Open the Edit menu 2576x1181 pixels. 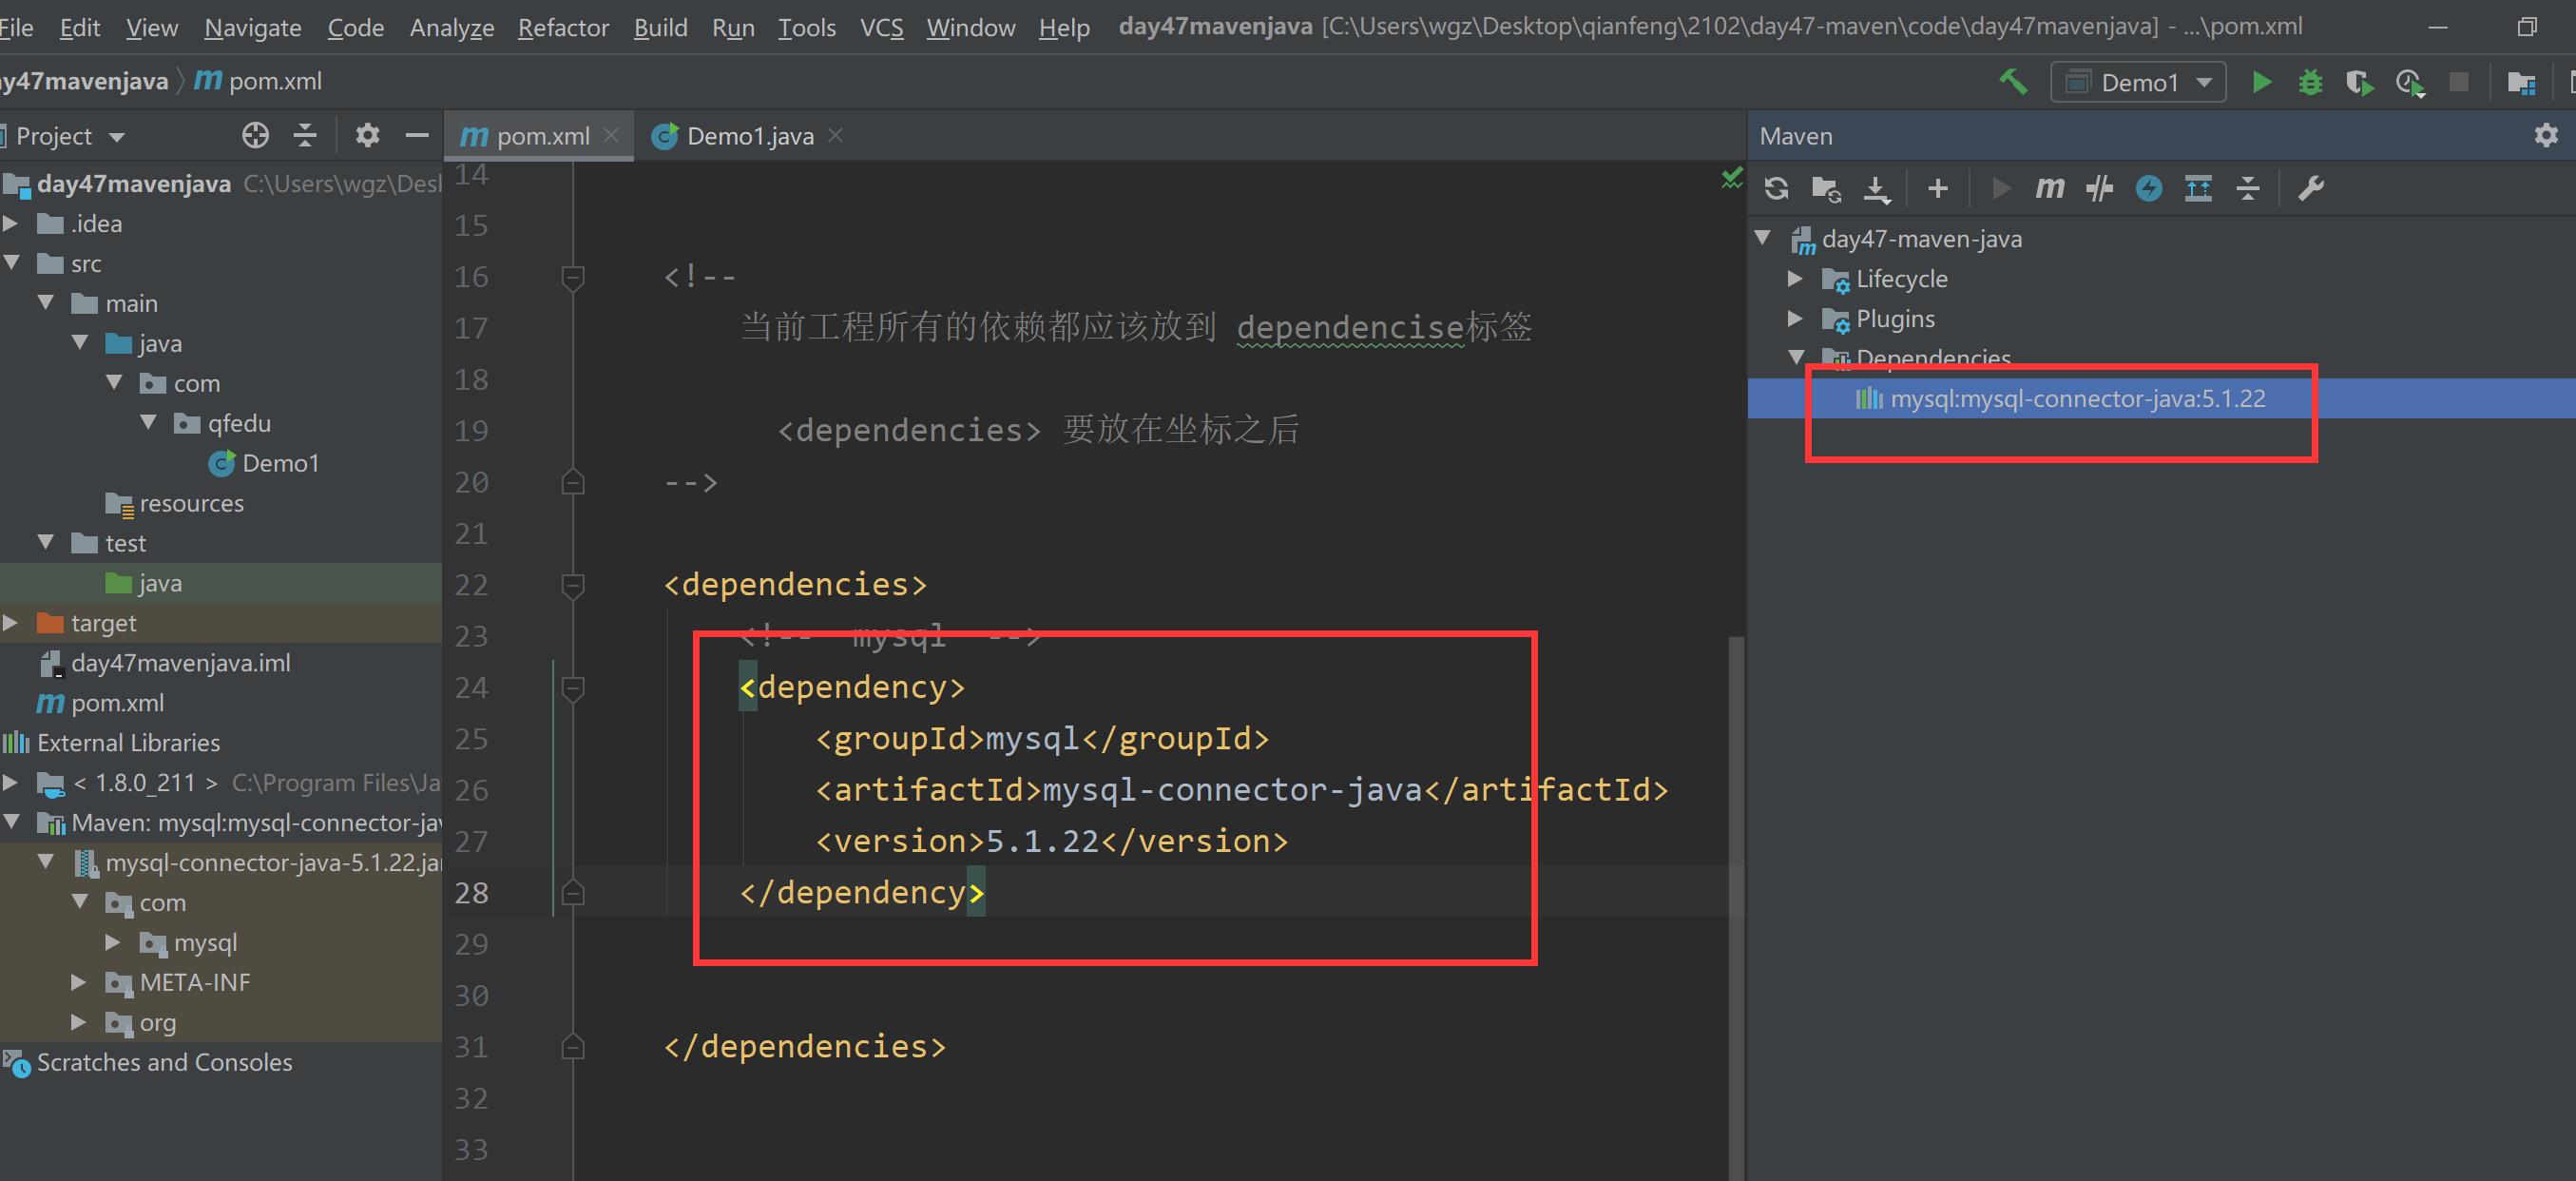point(79,27)
